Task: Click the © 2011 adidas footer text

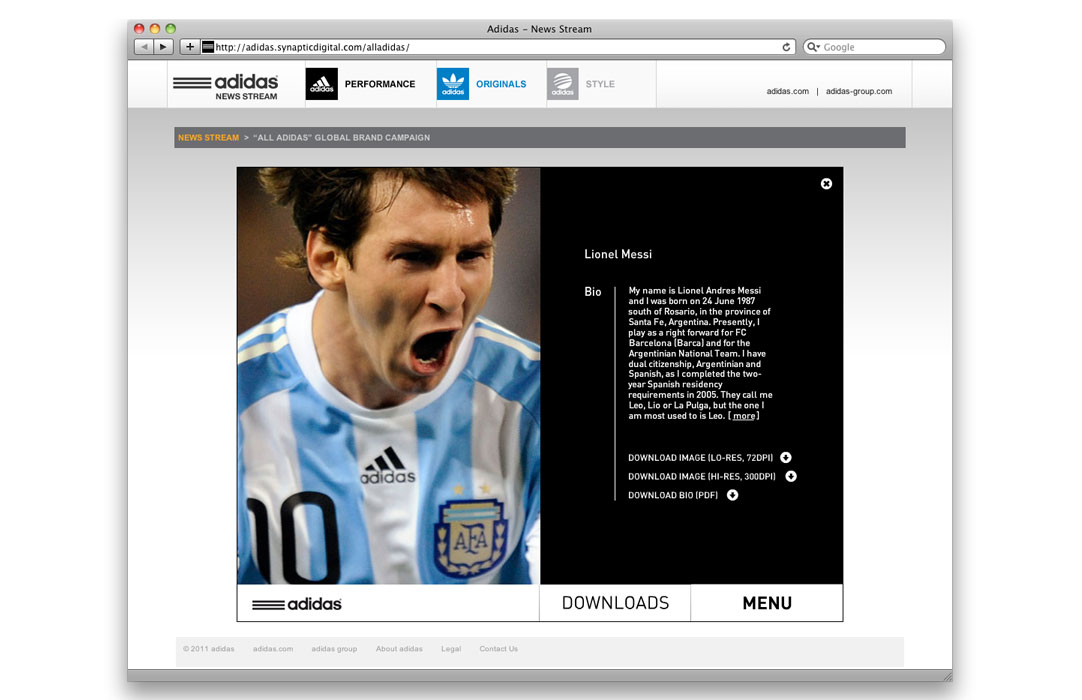Action: coord(208,649)
